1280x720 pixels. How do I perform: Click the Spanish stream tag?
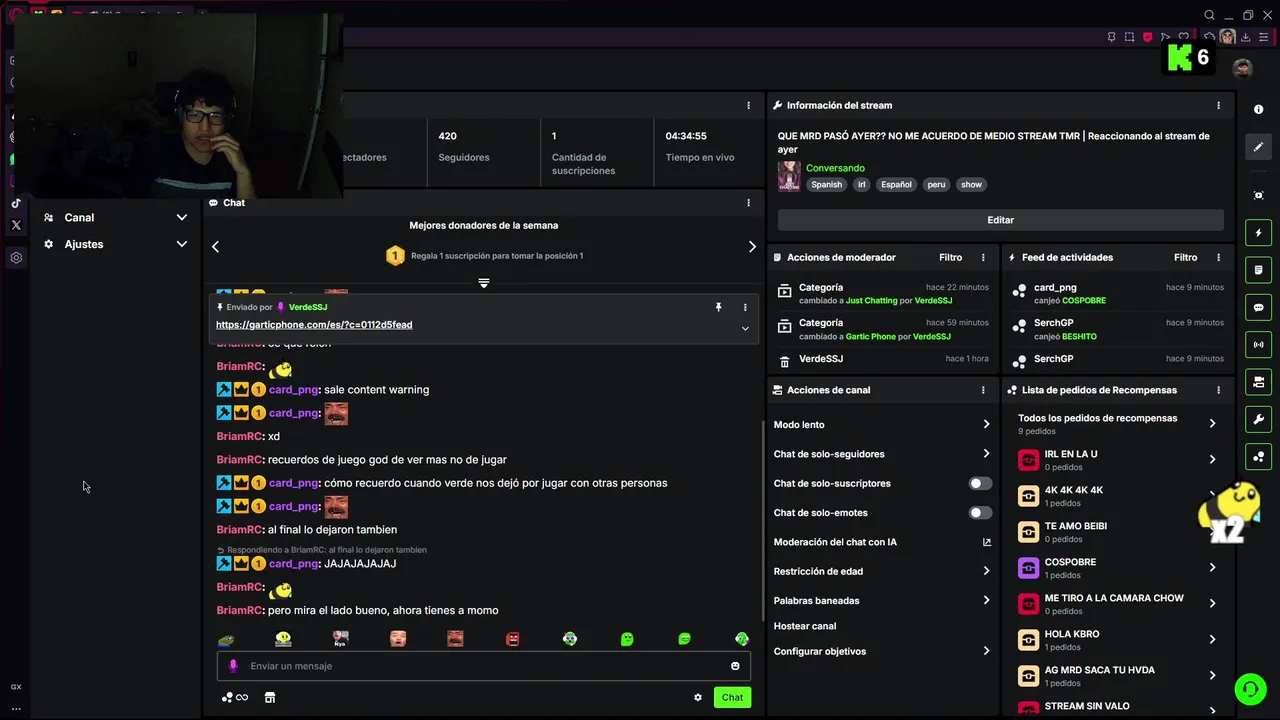826,184
